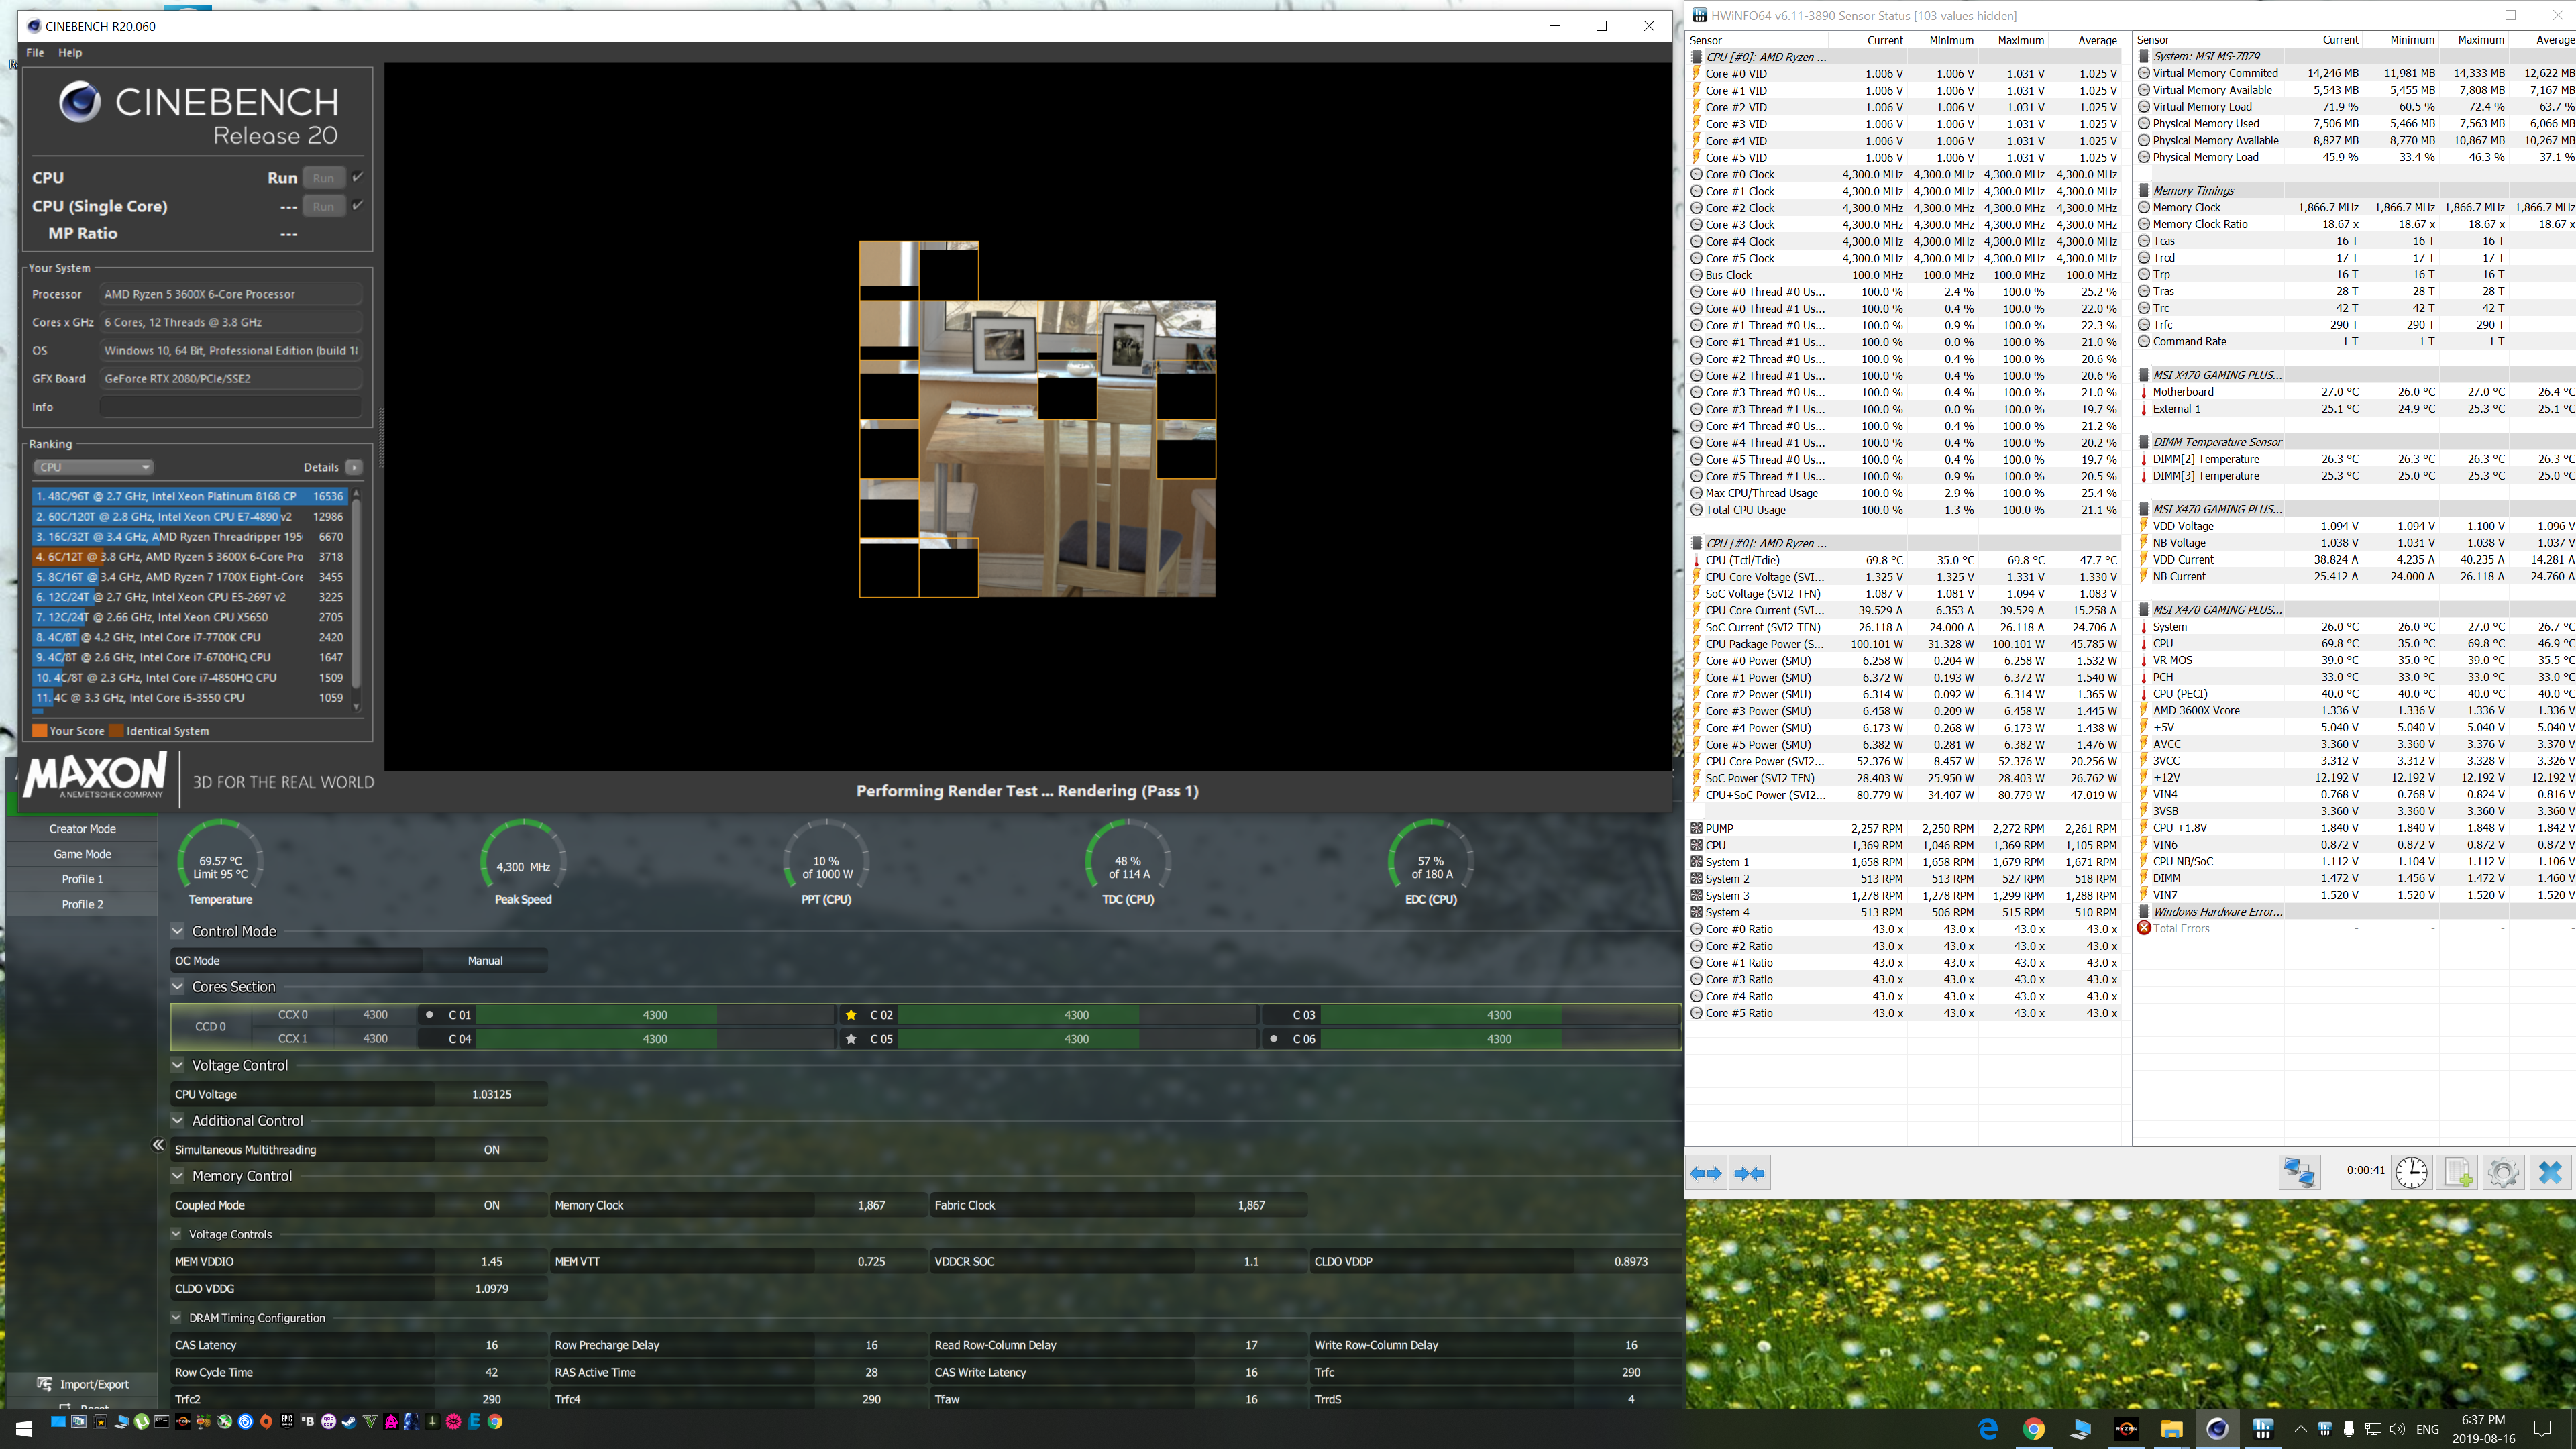Toggle star marker on core C 05
Screen dimensions: 2576x1449
(851, 1039)
